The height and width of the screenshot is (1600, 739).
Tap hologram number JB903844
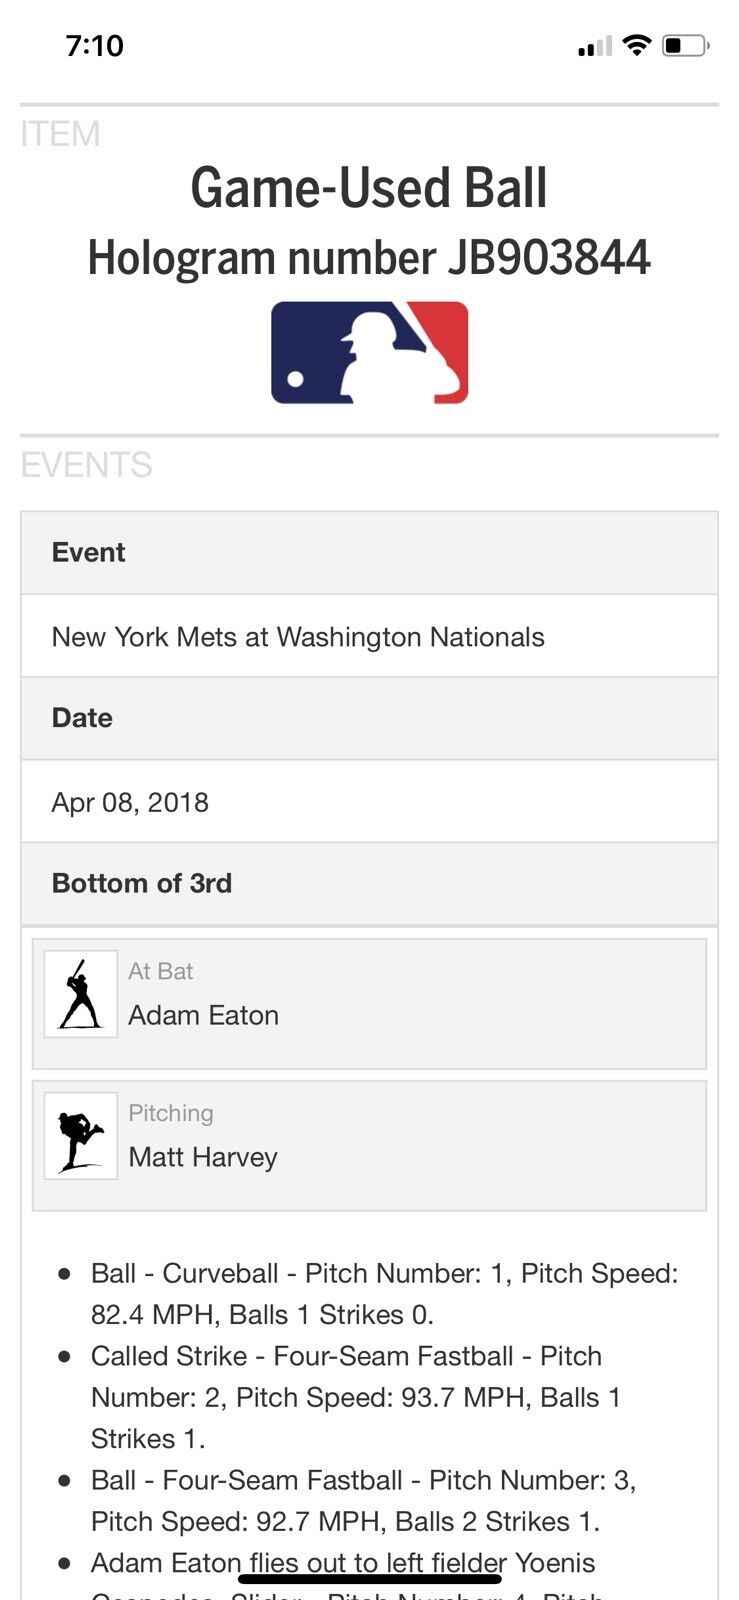(x=369, y=258)
